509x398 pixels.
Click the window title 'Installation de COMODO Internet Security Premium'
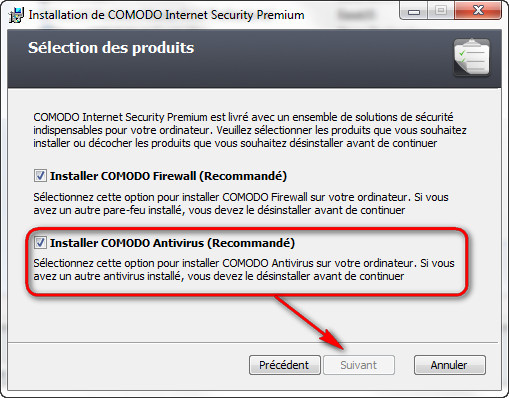pyautogui.click(x=166, y=15)
